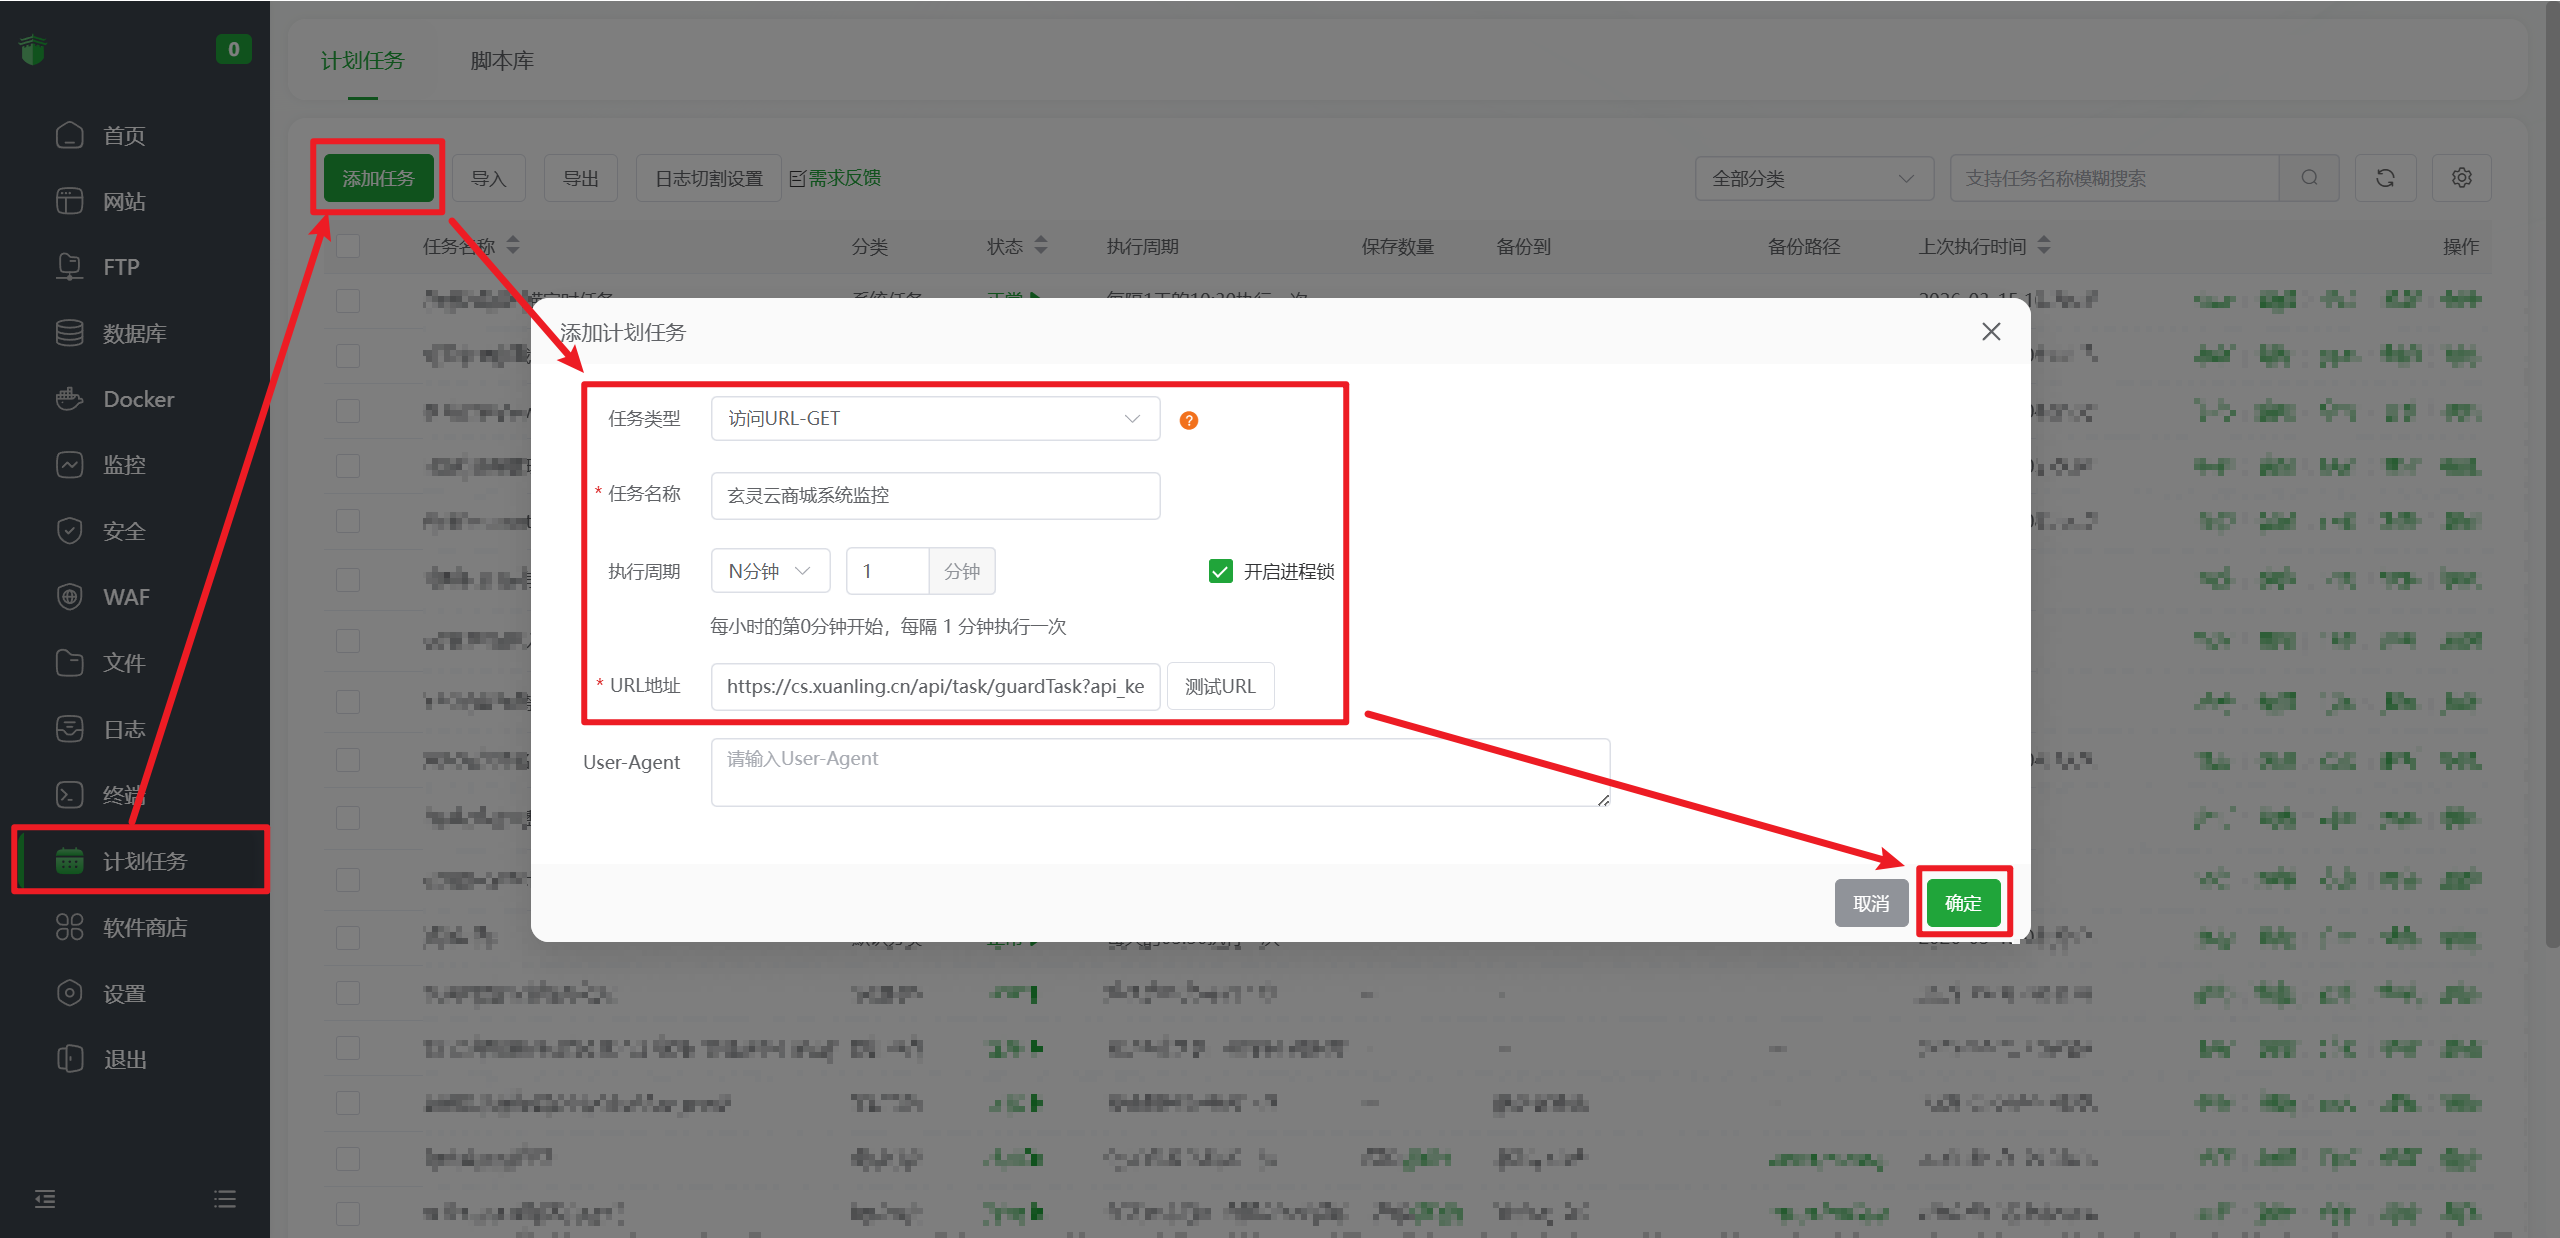This screenshot has width=2560, height=1238.
Task: Select the 计划任务 tab at top
Action: pyautogui.click(x=362, y=61)
